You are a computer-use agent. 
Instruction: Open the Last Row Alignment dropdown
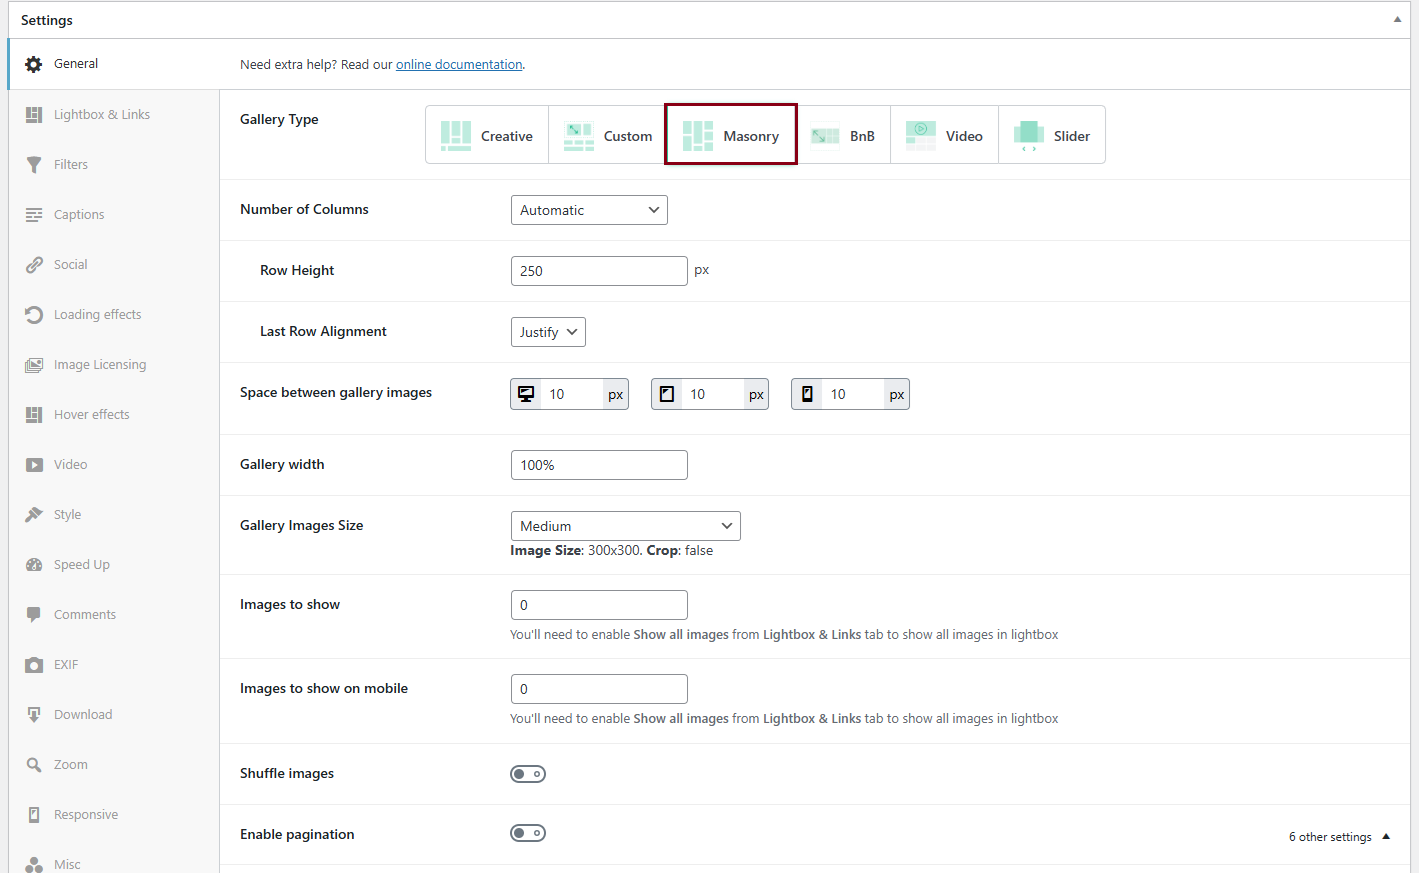548,332
